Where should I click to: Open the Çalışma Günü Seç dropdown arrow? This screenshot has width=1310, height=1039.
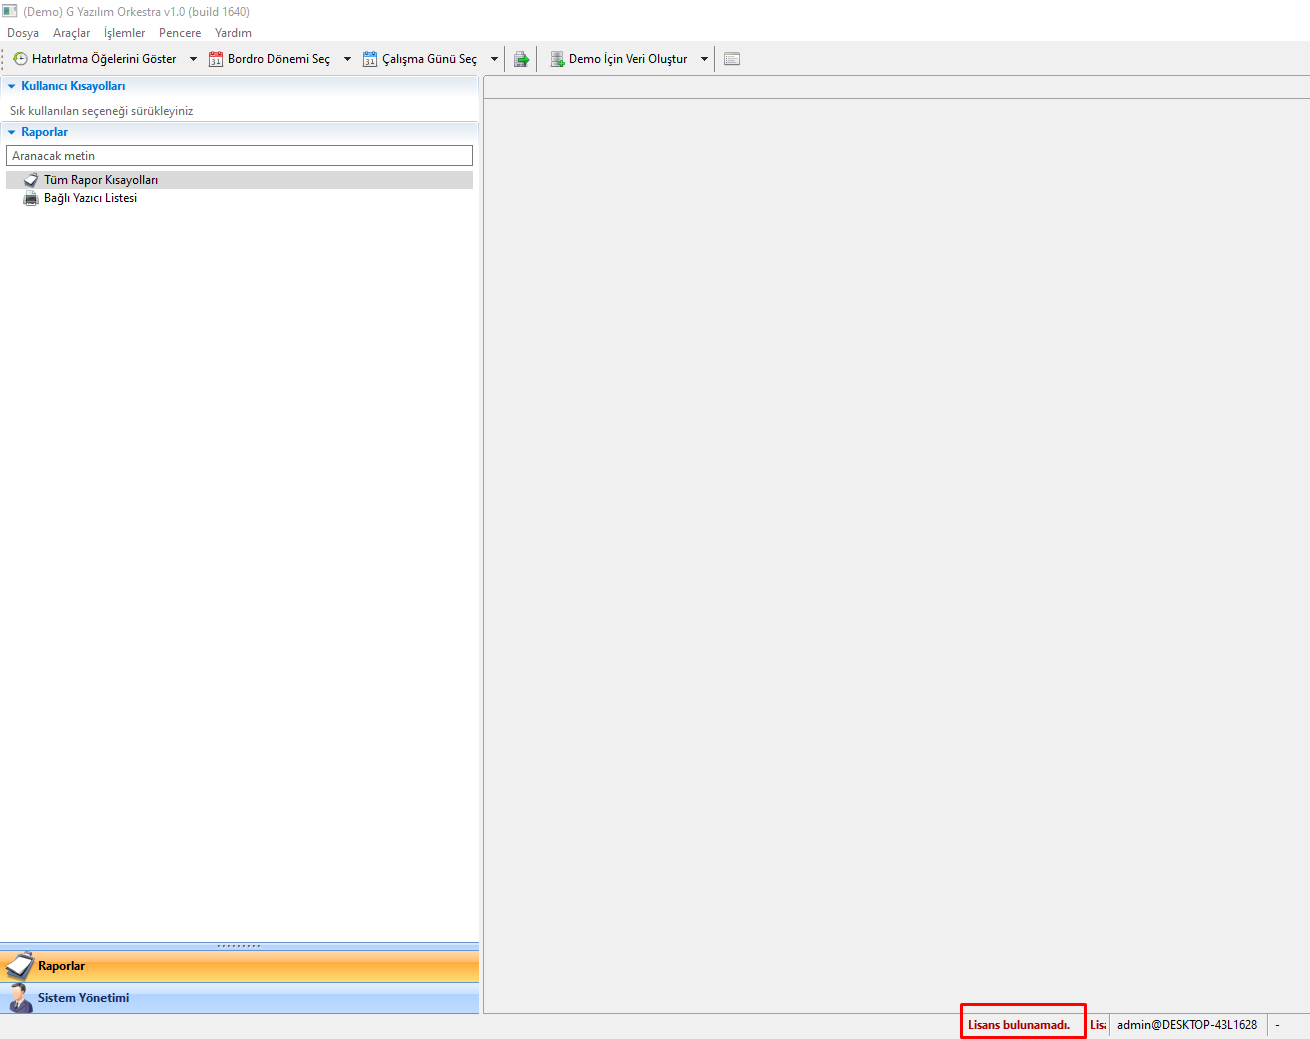(494, 59)
